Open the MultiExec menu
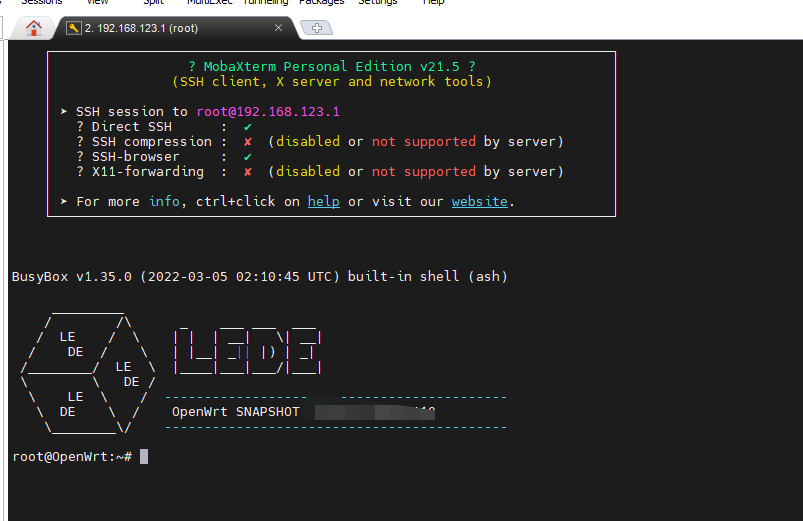 tap(209, 2)
